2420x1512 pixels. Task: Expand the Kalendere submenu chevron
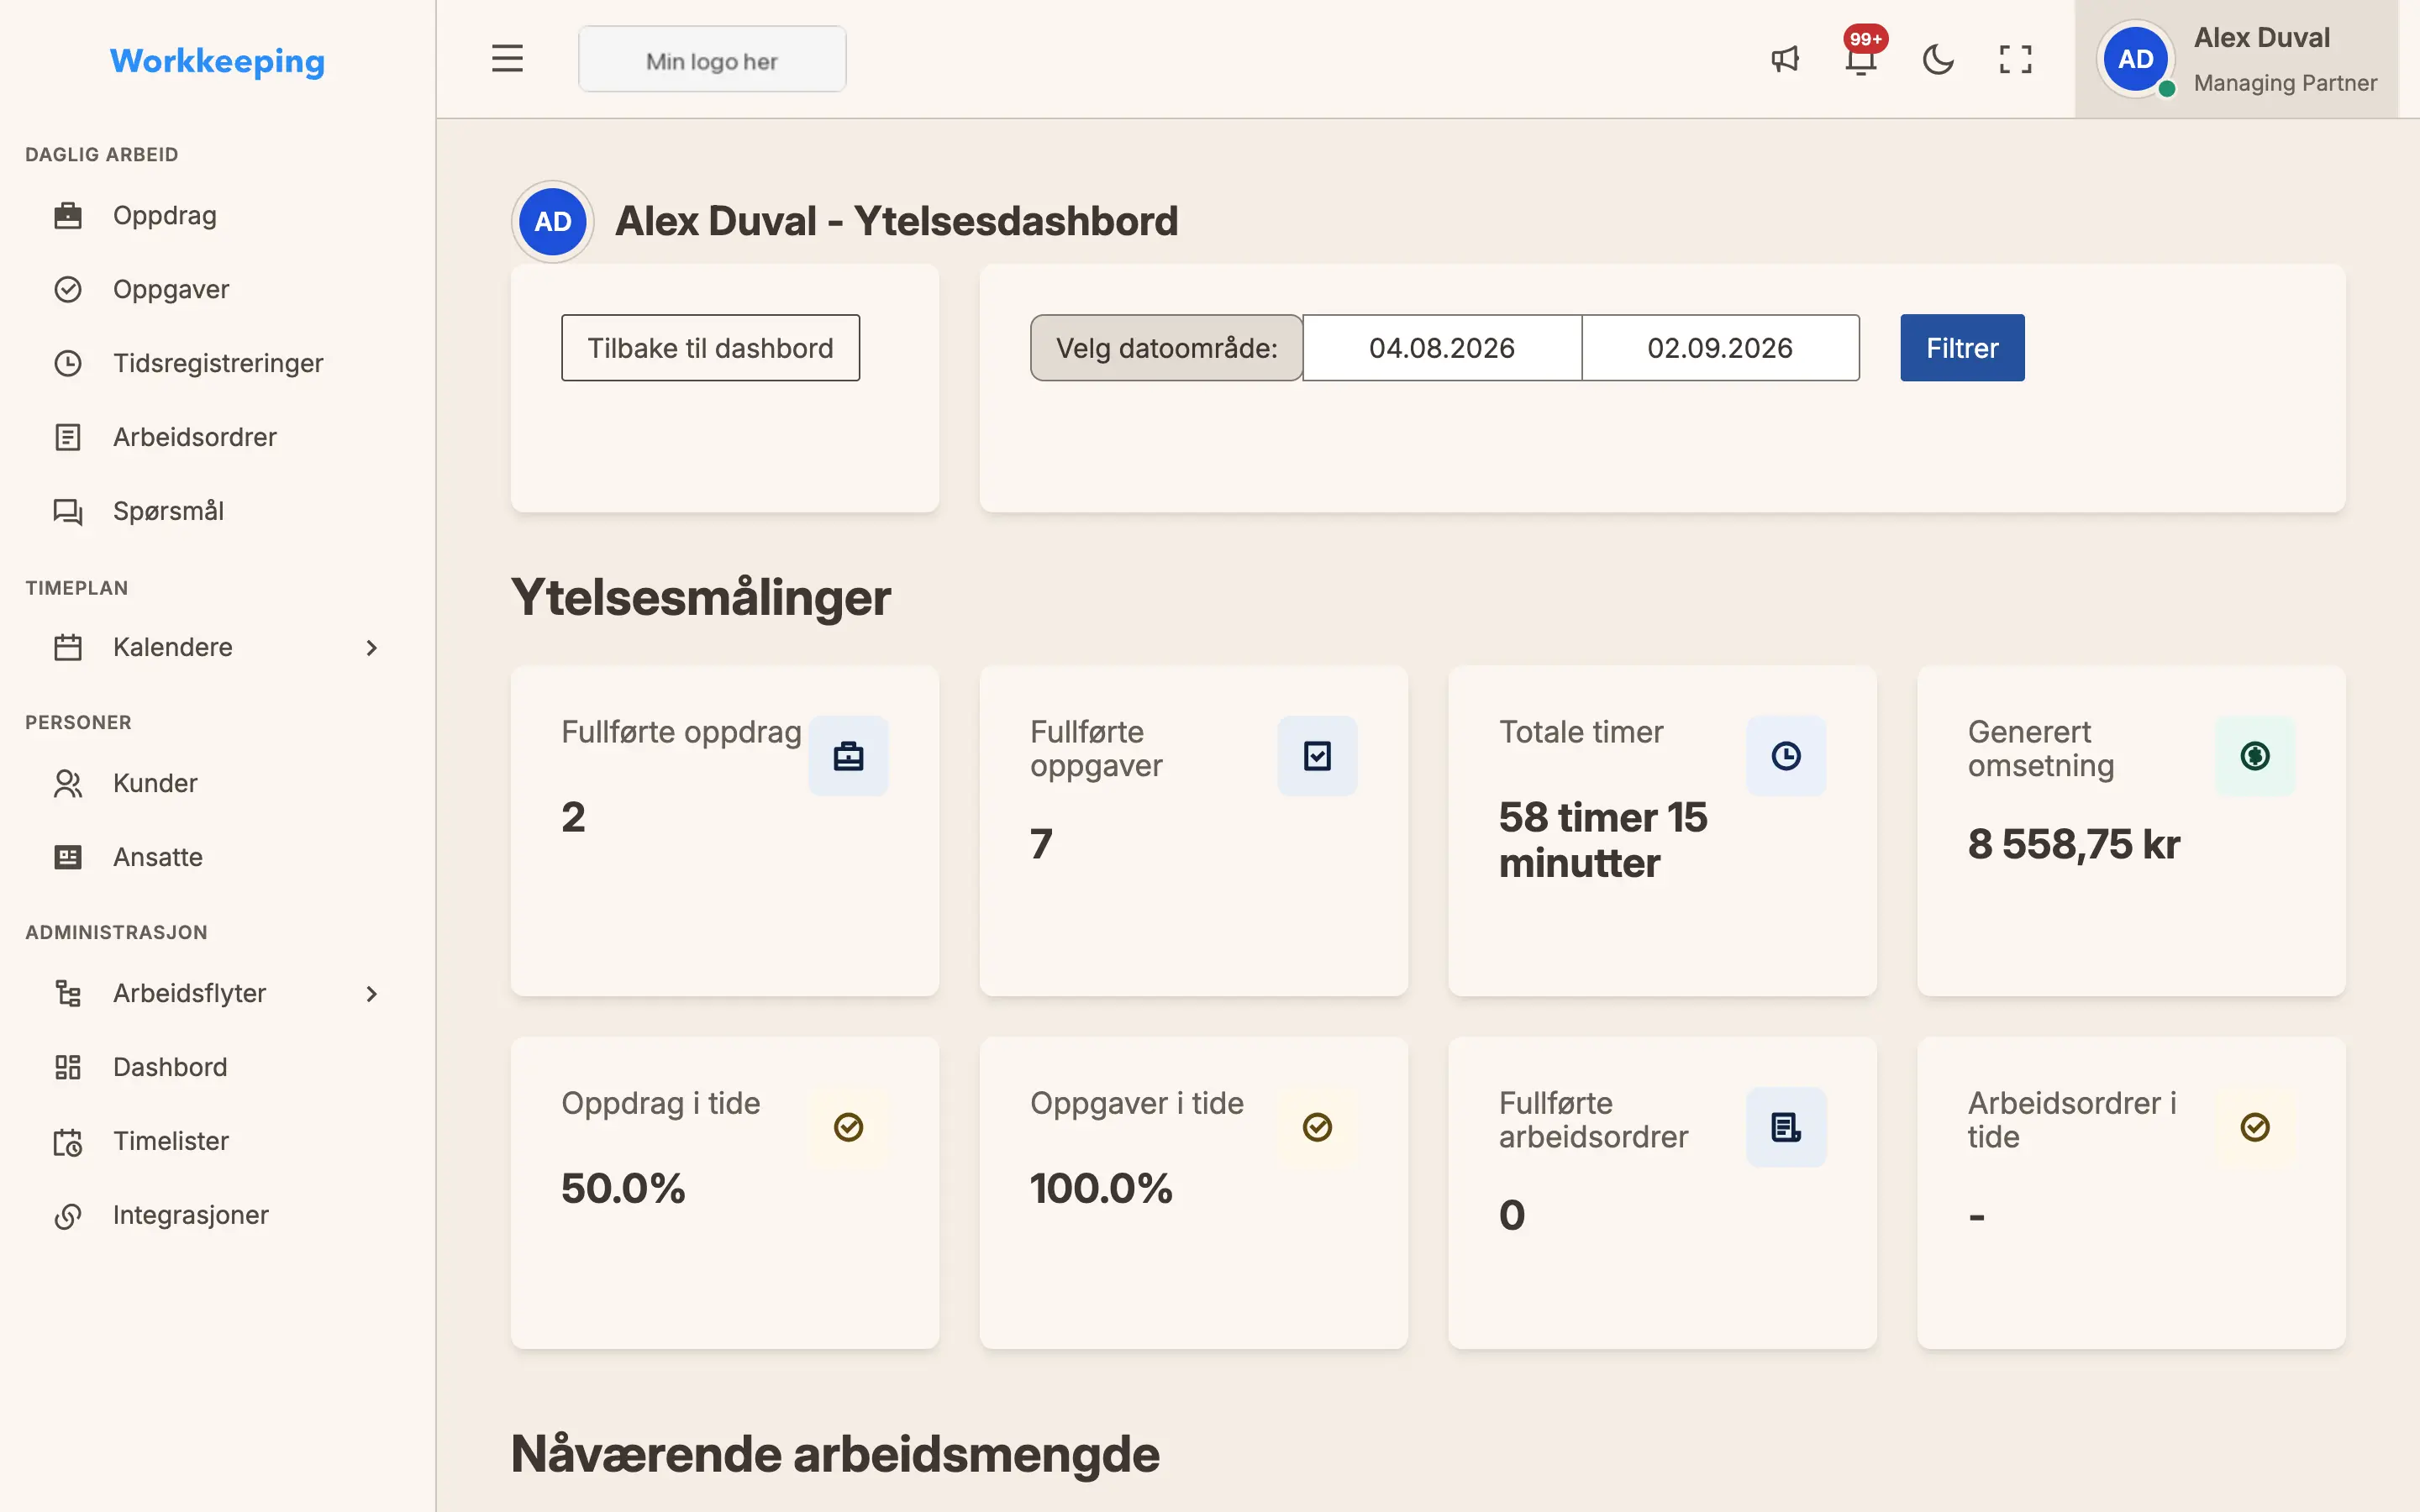tap(371, 648)
